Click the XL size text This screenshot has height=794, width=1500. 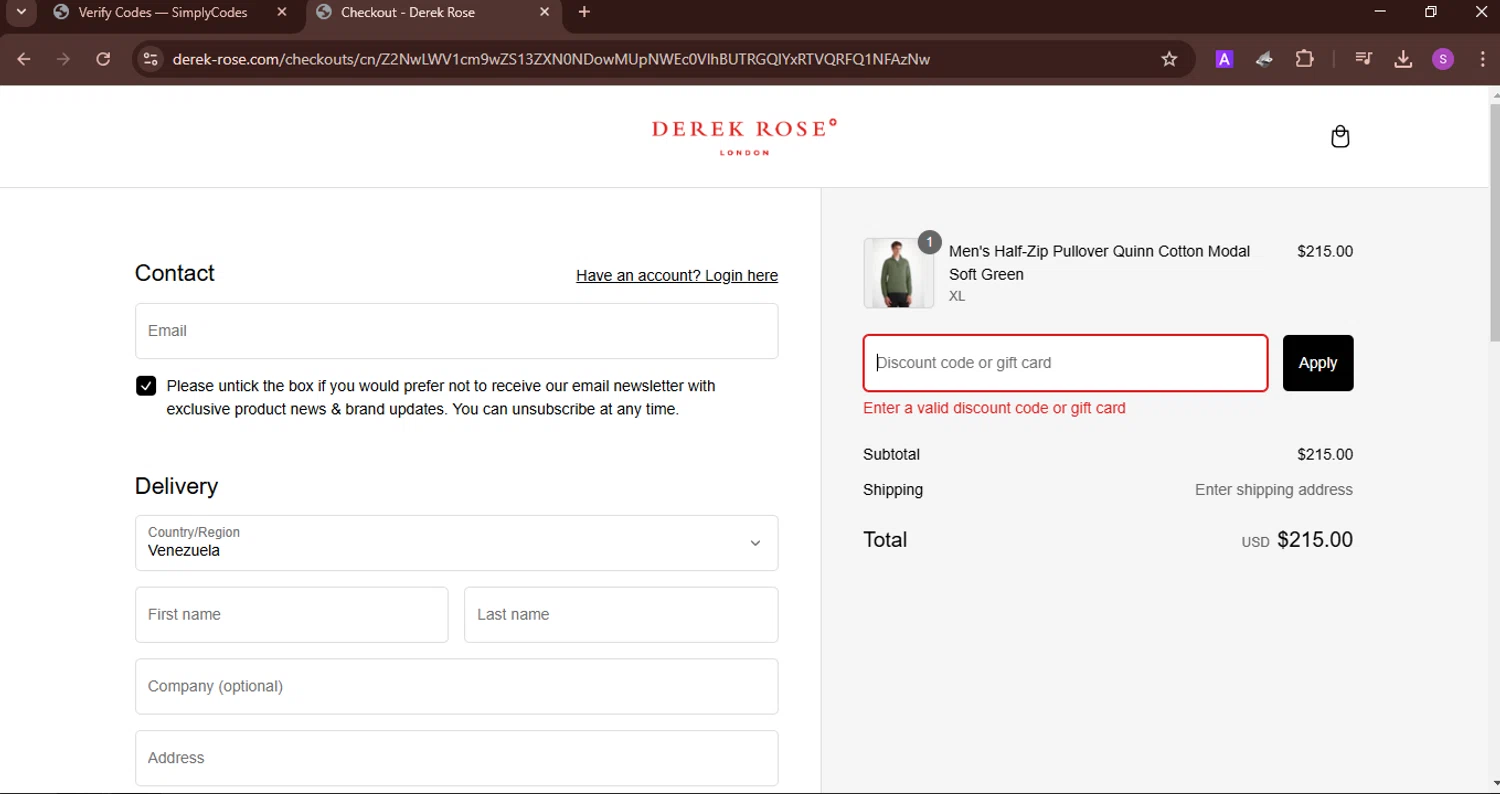(x=957, y=296)
